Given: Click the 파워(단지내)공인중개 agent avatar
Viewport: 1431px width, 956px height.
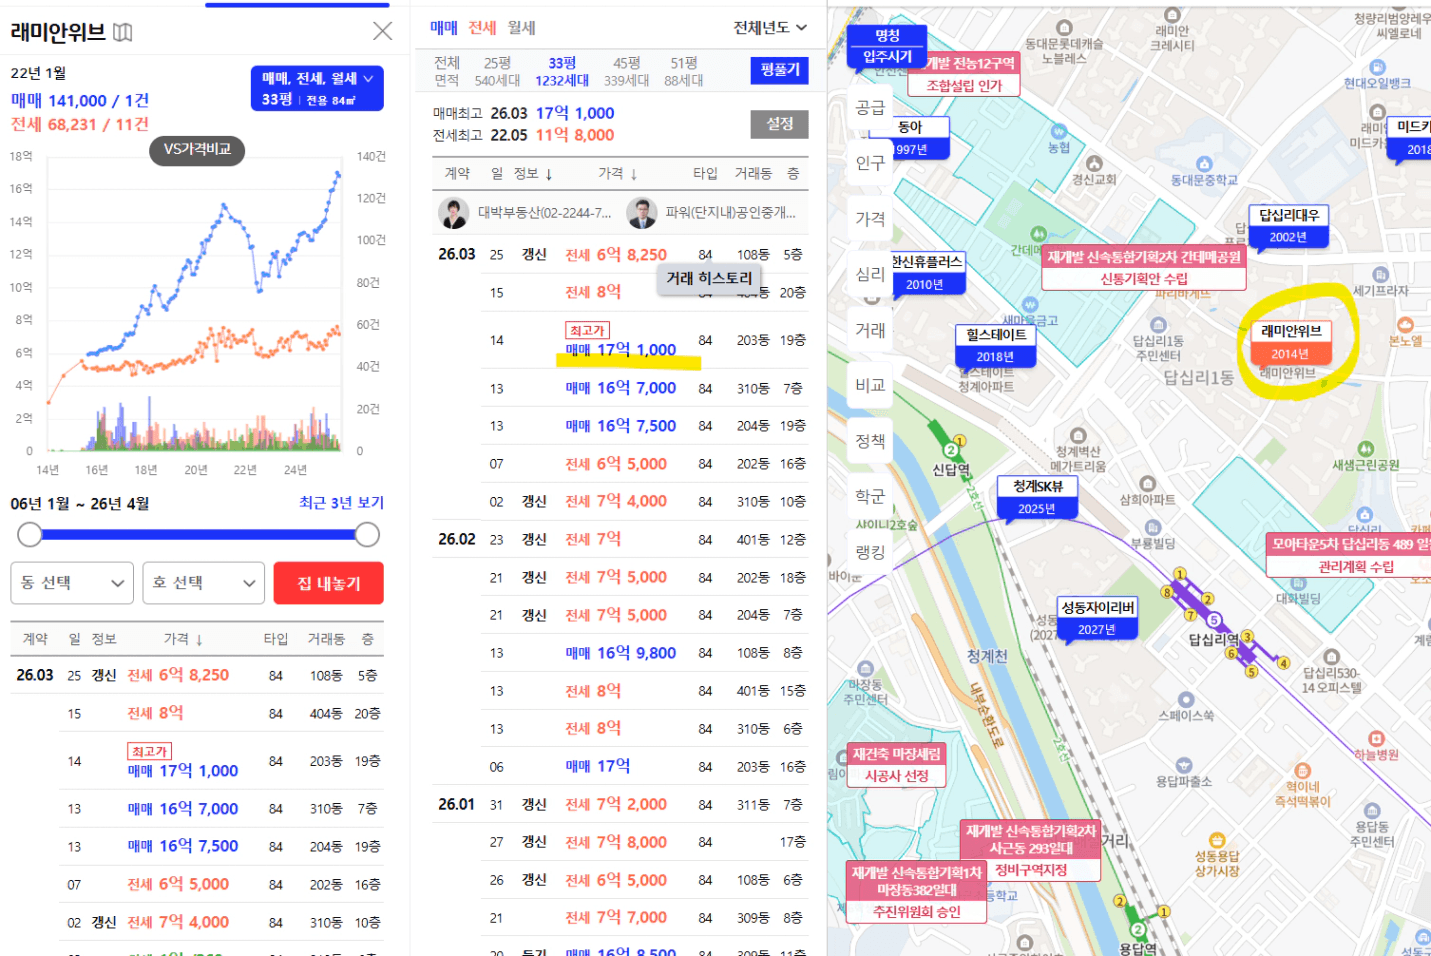Looking at the screenshot, I should pos(641,213).
